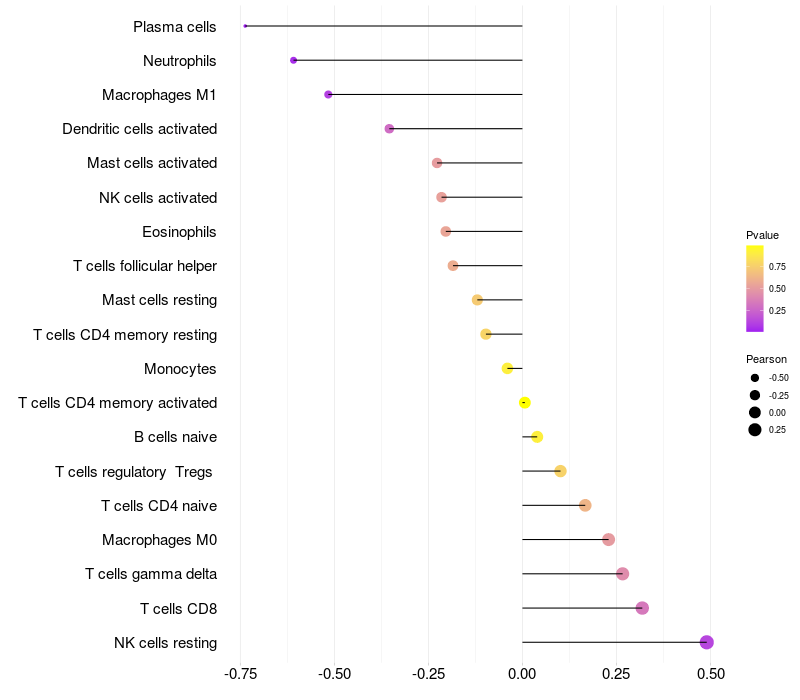
Task: Click the B cells naive data point
Action: tap(537, 437)
